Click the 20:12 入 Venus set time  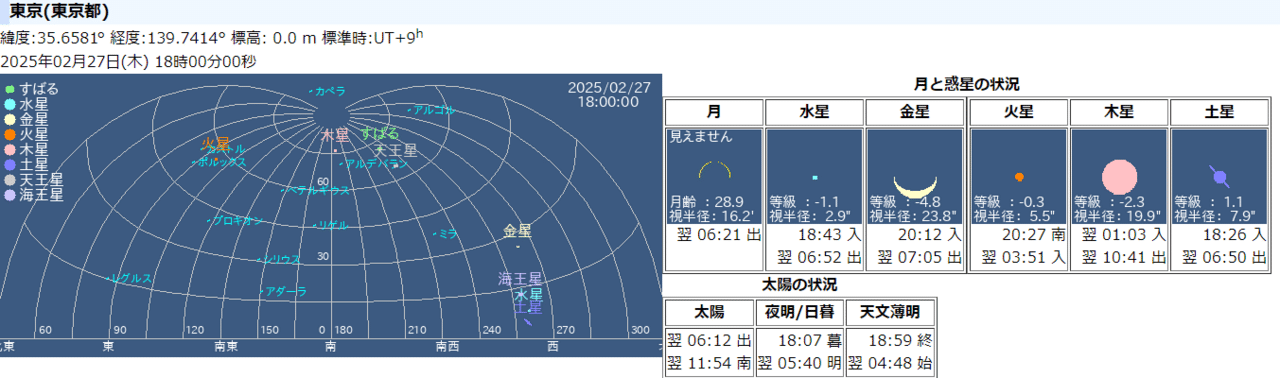[x=932, y=235]
